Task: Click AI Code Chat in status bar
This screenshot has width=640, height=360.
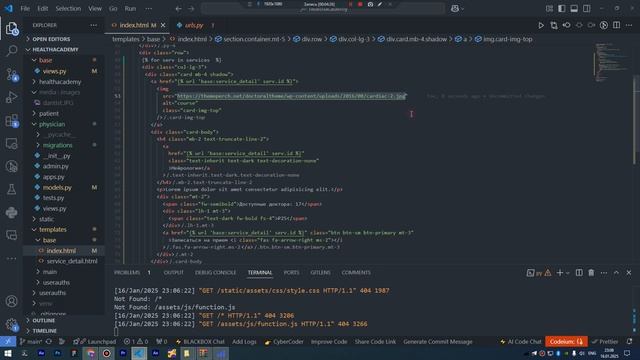Action: point(520,342)
